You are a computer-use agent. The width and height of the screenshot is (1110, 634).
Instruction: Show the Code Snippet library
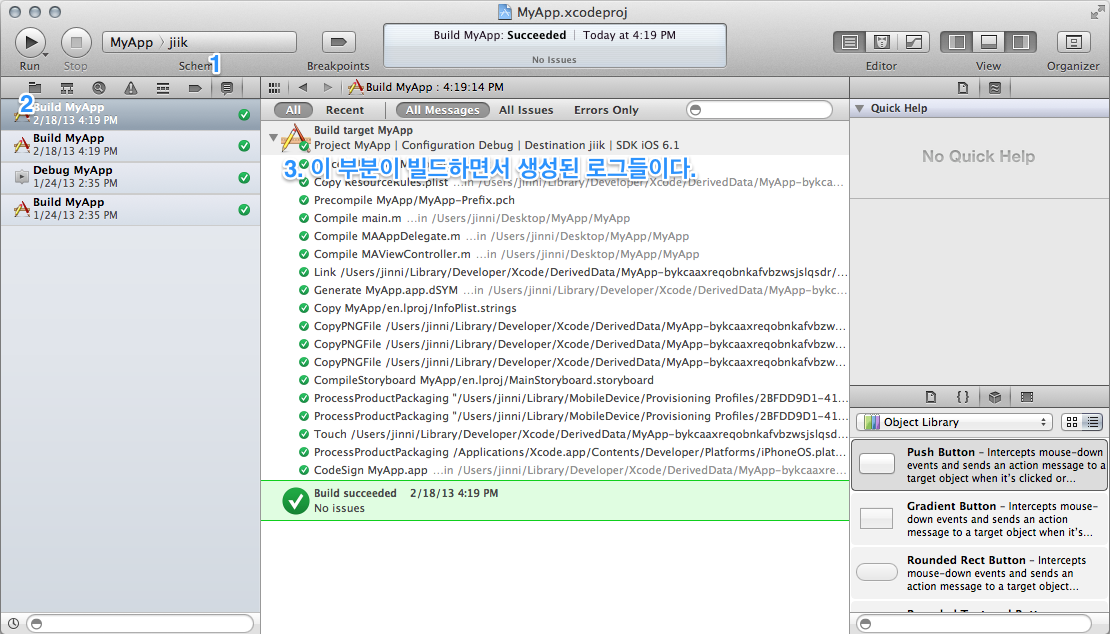963,397
